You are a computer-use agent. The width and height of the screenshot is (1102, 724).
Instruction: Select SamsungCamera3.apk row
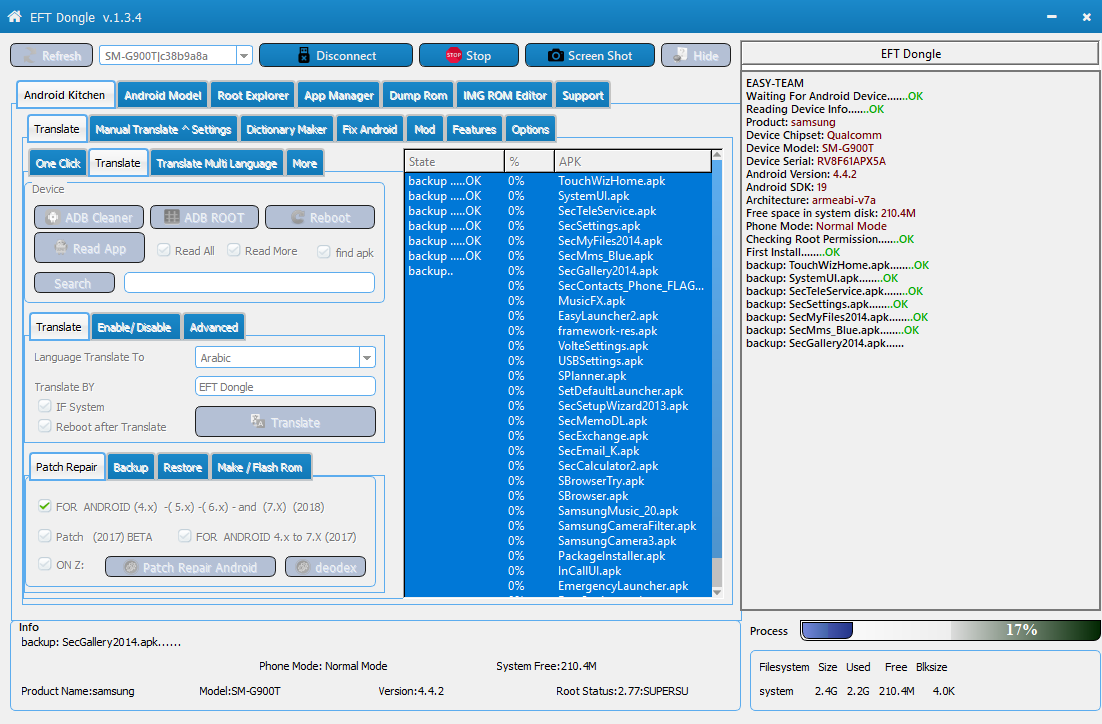pos(559,541)
